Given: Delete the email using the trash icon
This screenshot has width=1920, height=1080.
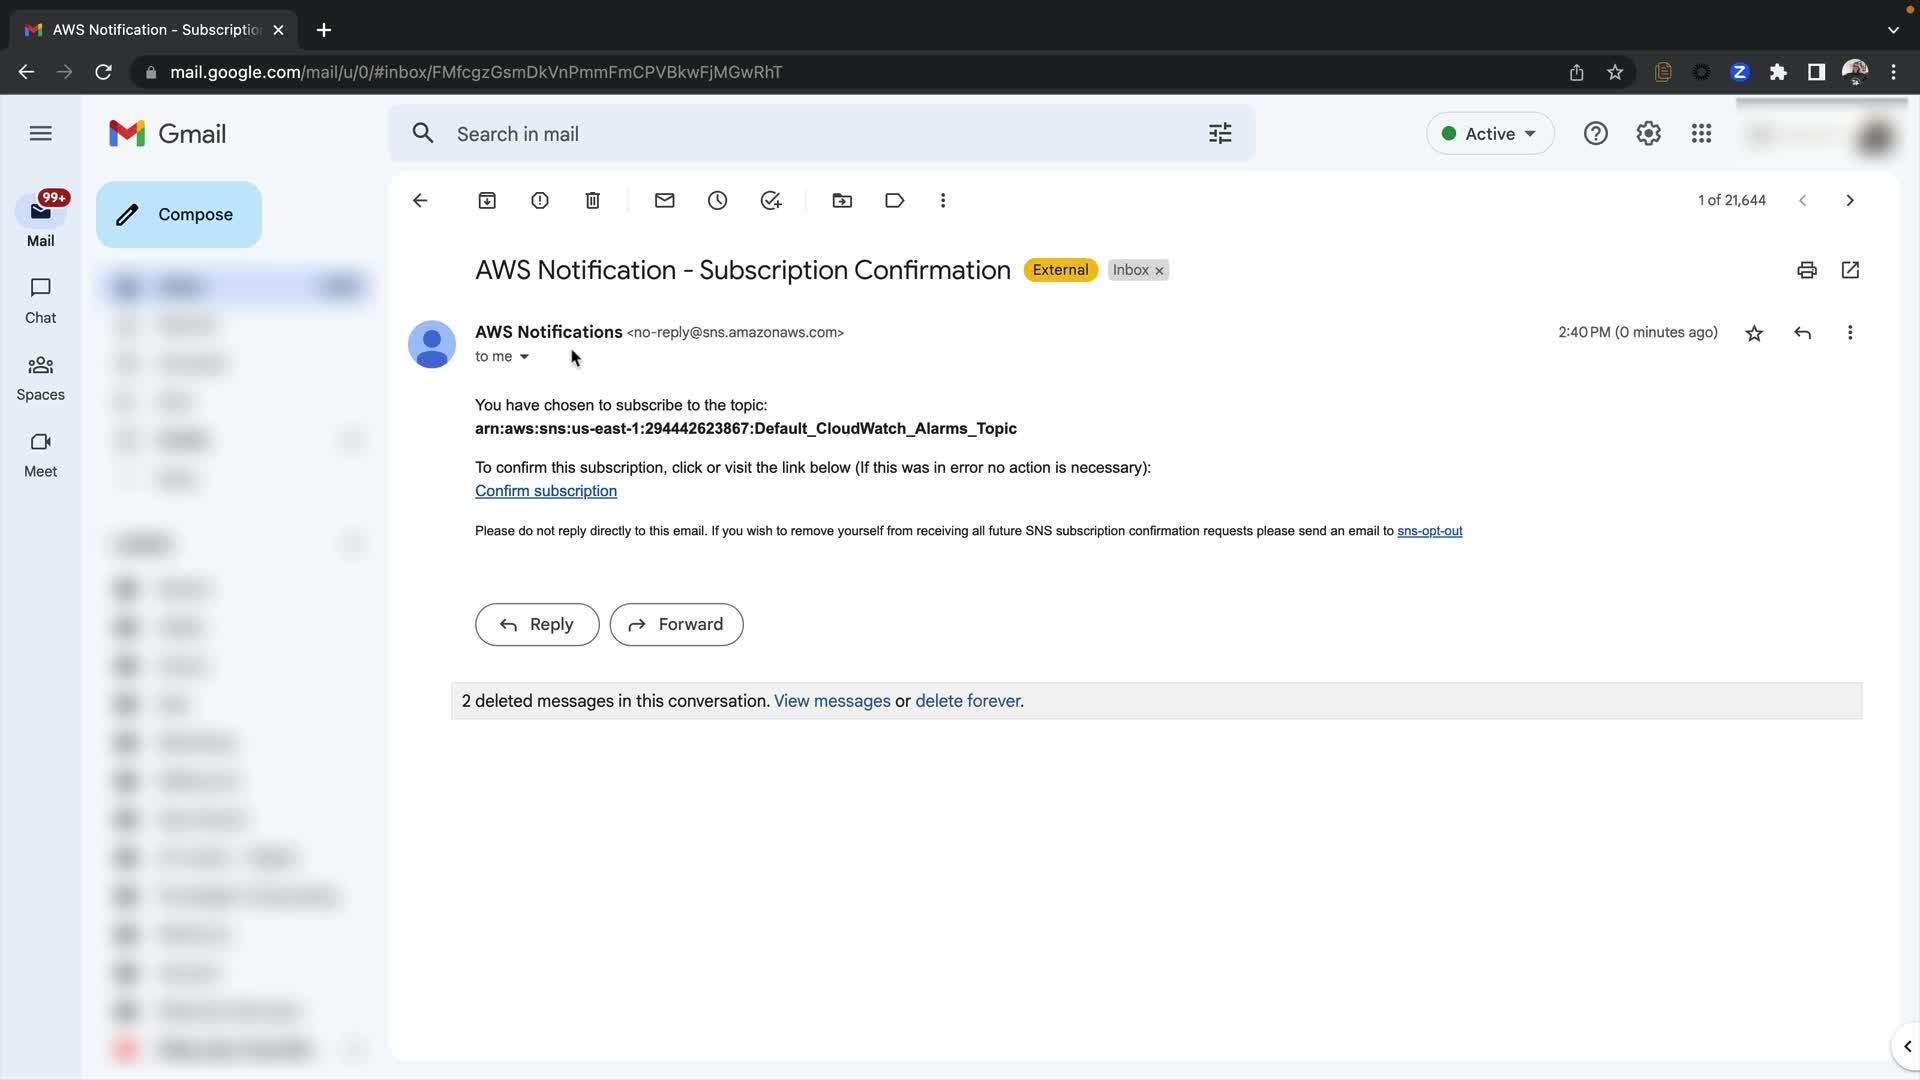Looking at the screenshot, I should tap(593, 201).
